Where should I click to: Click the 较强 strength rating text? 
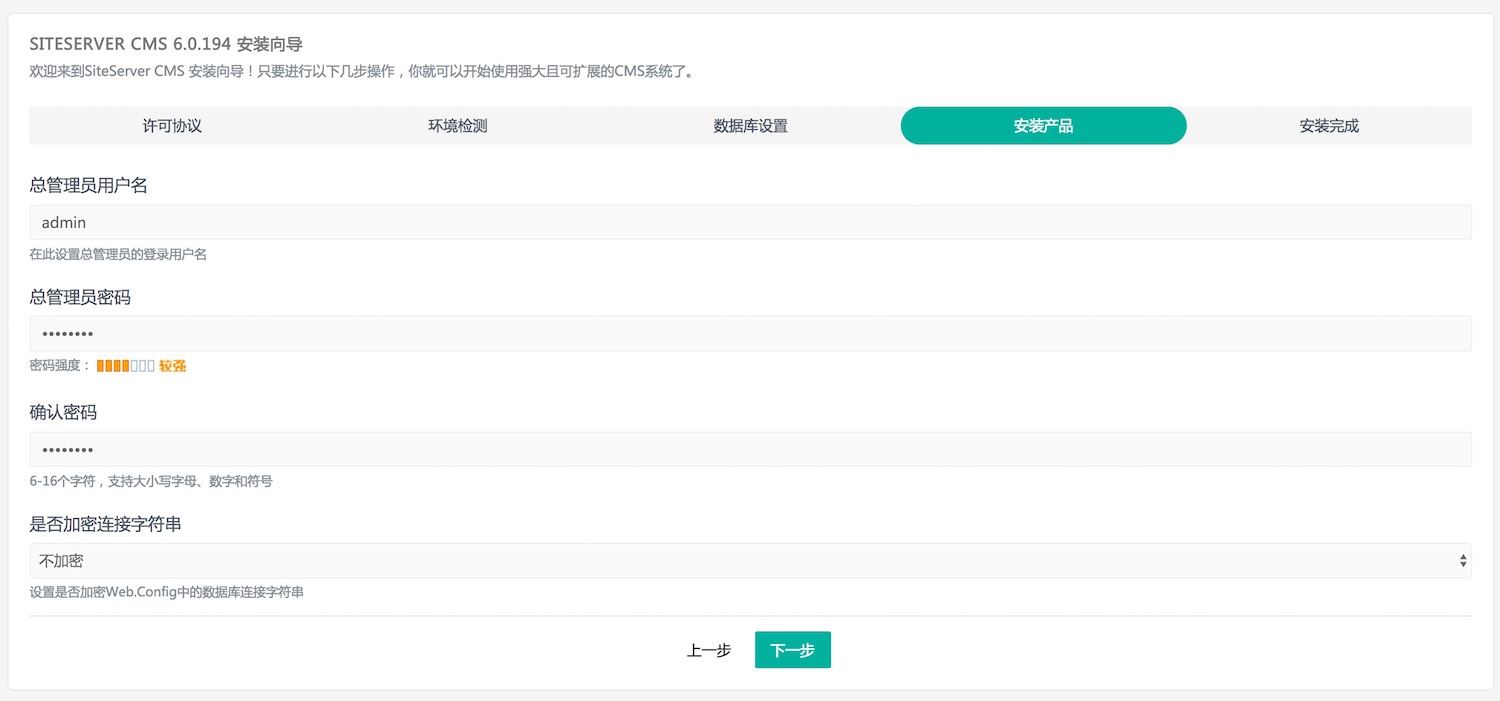coord(173,366)
